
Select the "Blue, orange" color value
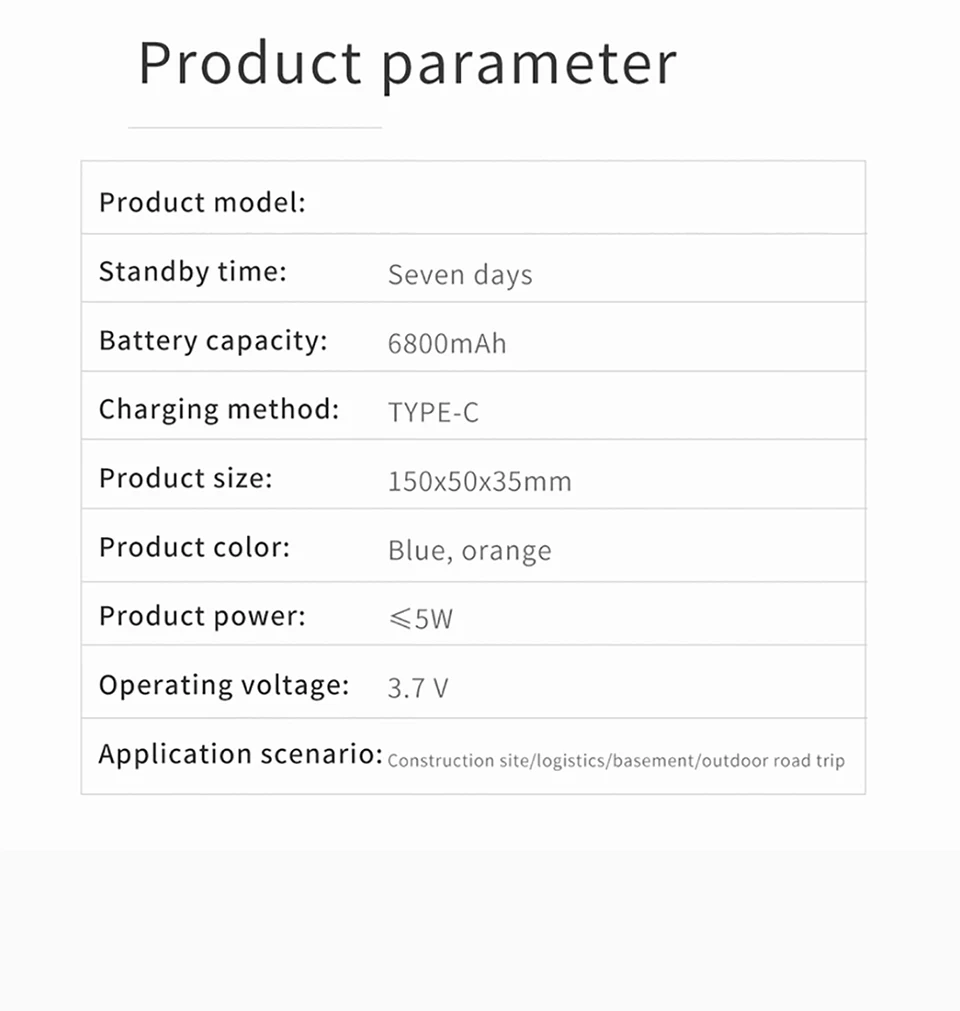[x=470, y=551]
